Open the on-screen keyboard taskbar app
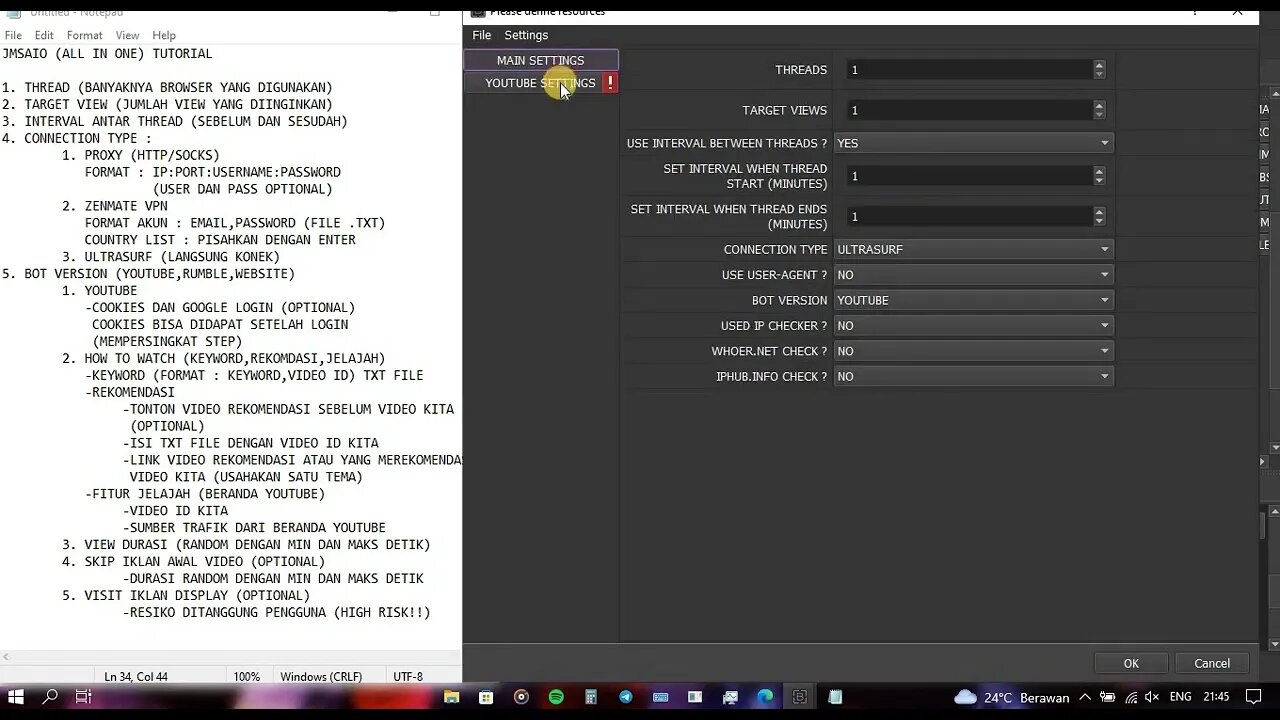The image size is (1280, 720). point(661,697)
